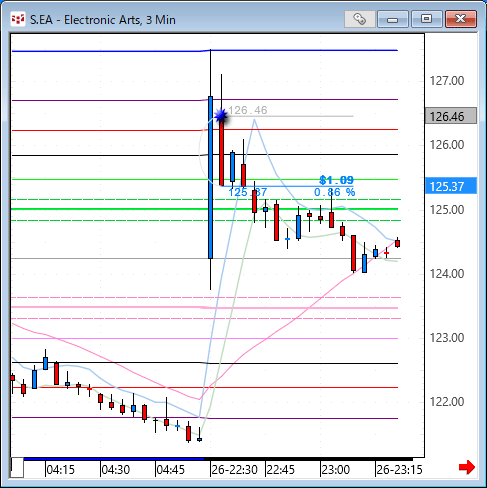Click the chart link chain icon
The width and height of the screenshot is (487, 488).
tap(360, 19)
